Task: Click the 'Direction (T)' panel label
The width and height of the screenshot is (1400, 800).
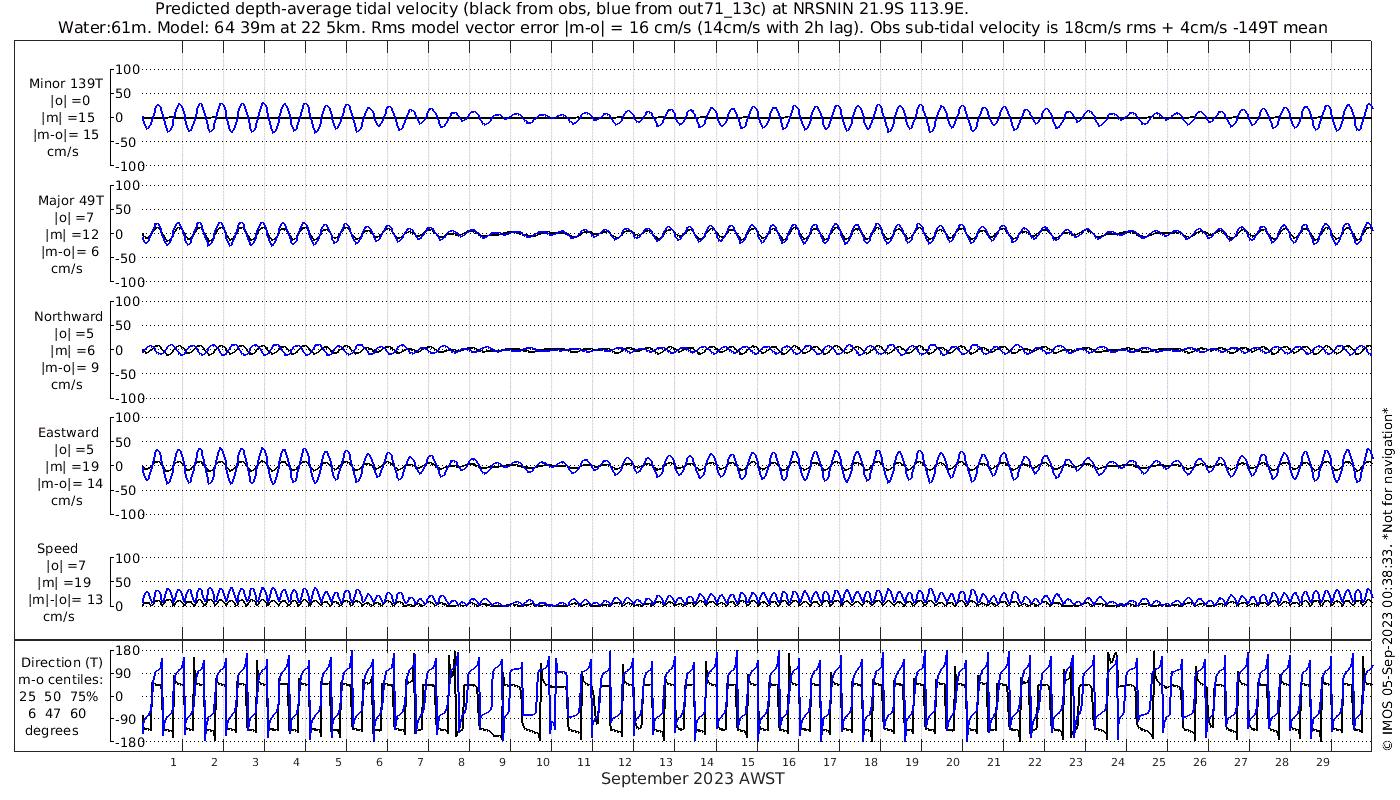Action: pyautogui.click(x=62, y=662)
